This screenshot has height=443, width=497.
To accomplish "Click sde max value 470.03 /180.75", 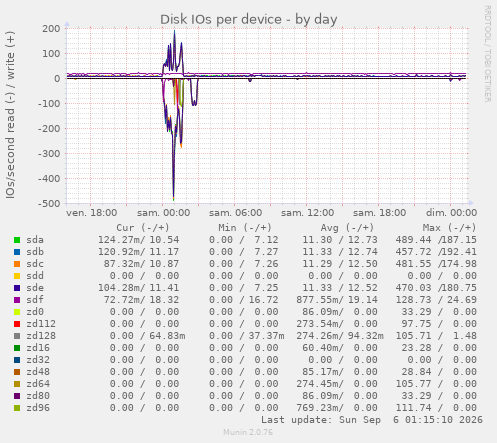I will 436,288.
